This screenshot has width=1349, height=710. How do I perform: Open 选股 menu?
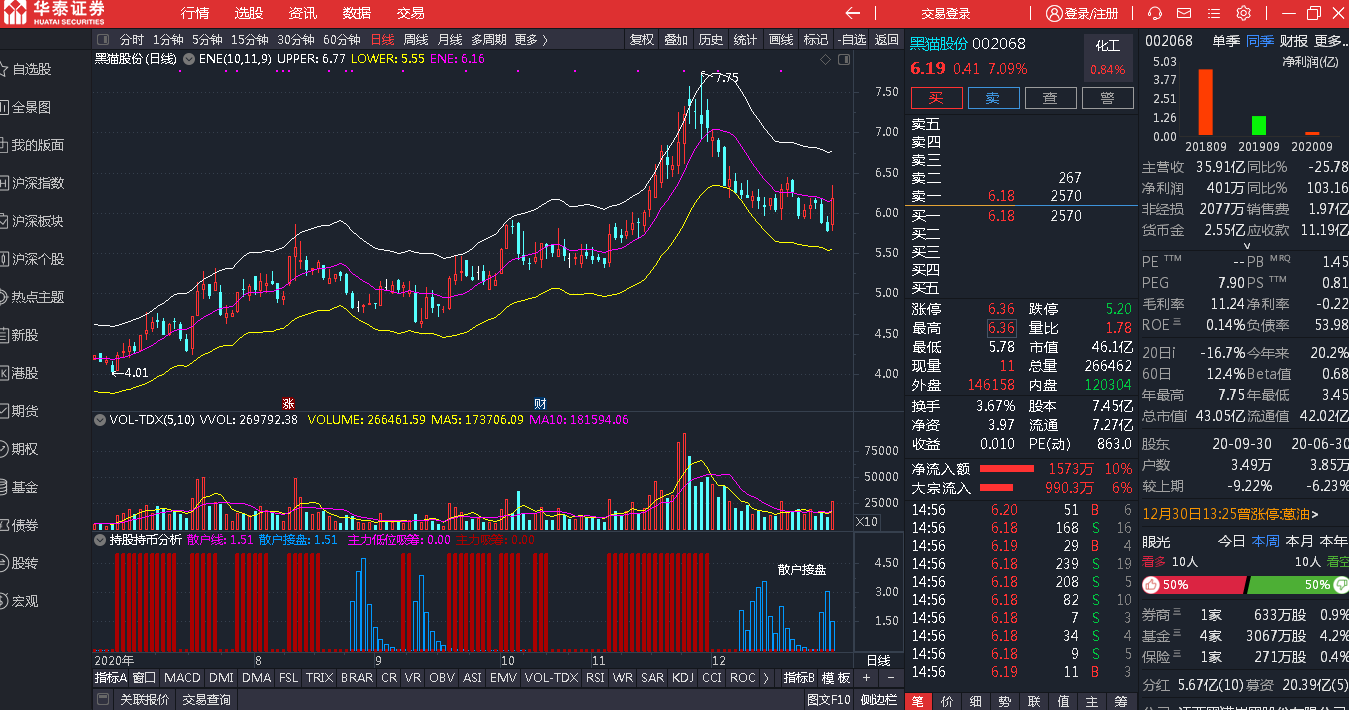pos(249,13)
